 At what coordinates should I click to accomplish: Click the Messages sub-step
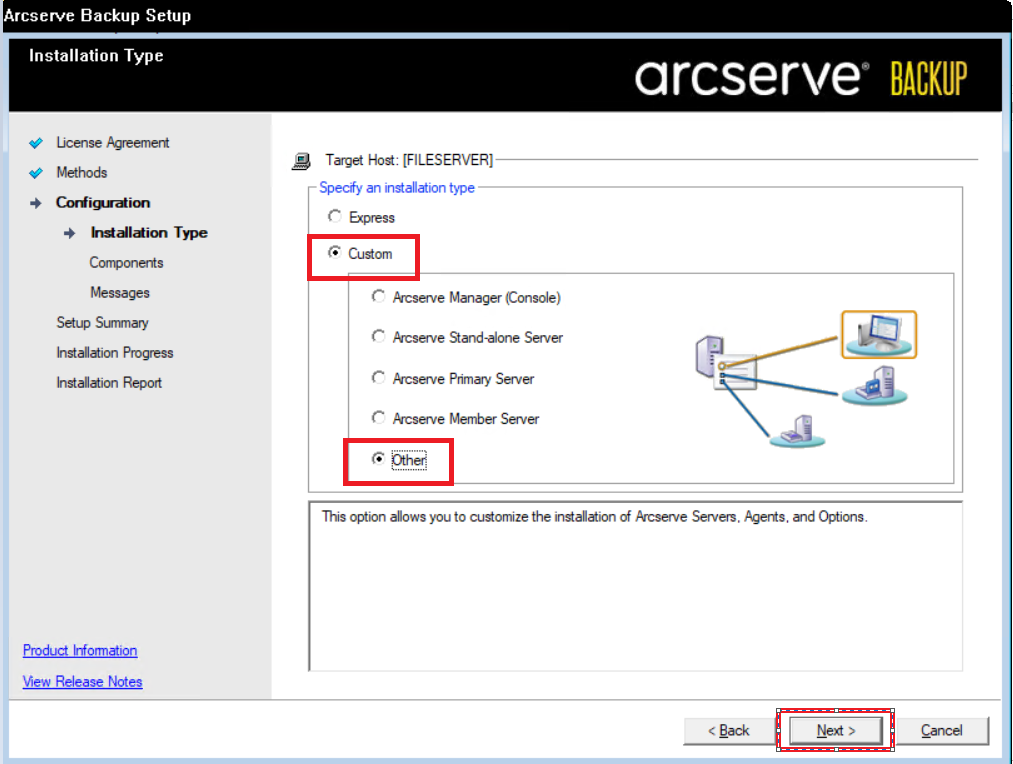120,293
